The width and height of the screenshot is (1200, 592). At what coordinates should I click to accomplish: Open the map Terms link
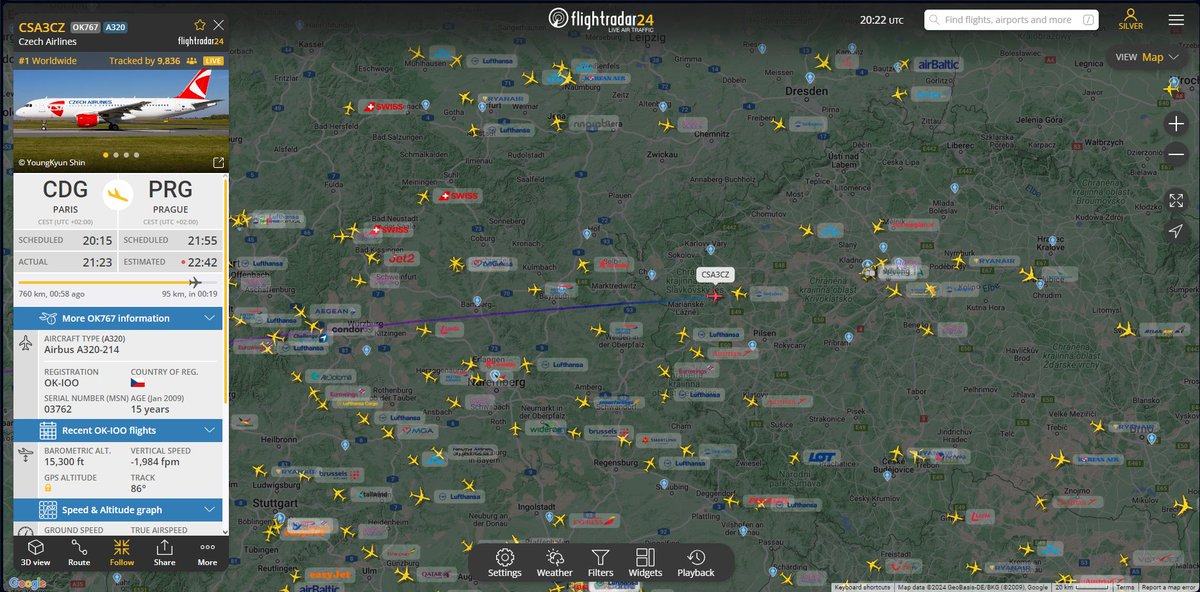pos(1126,587)
